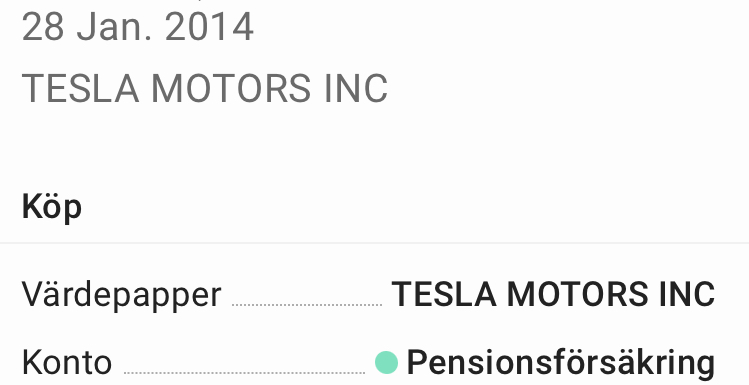Click the word INC in the gray header
Viewport: 749px width, 385px height.
[x=356, y=89]
